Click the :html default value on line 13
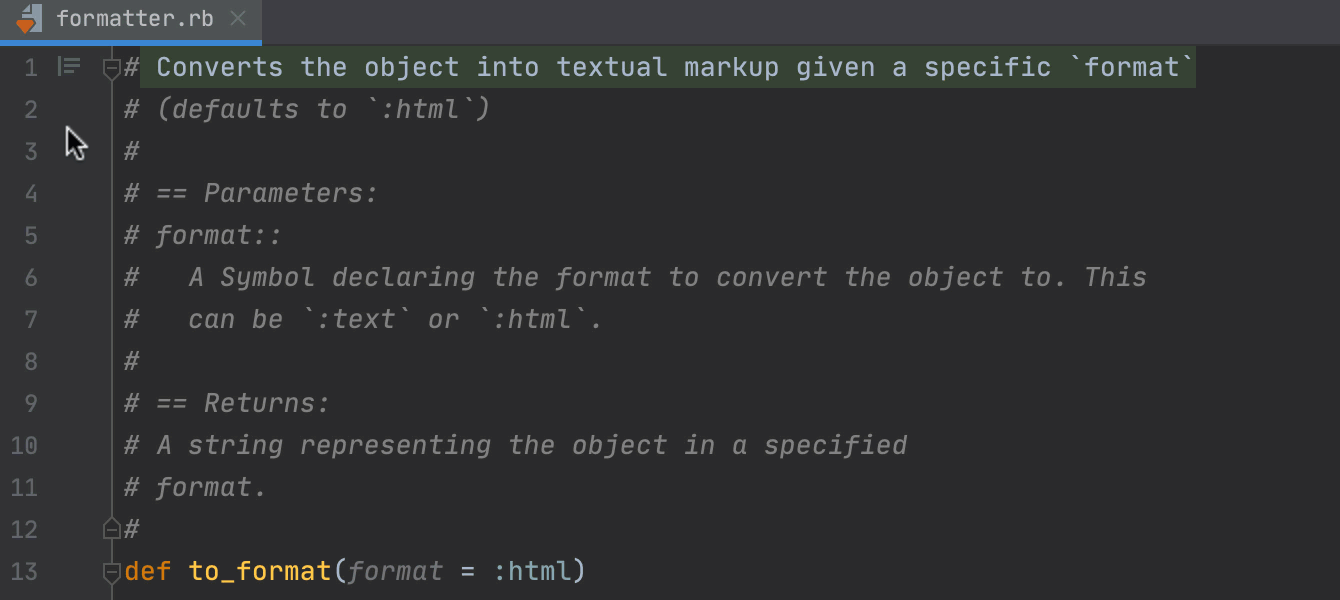Screen dimensions: 1340x600 [532, 571]
